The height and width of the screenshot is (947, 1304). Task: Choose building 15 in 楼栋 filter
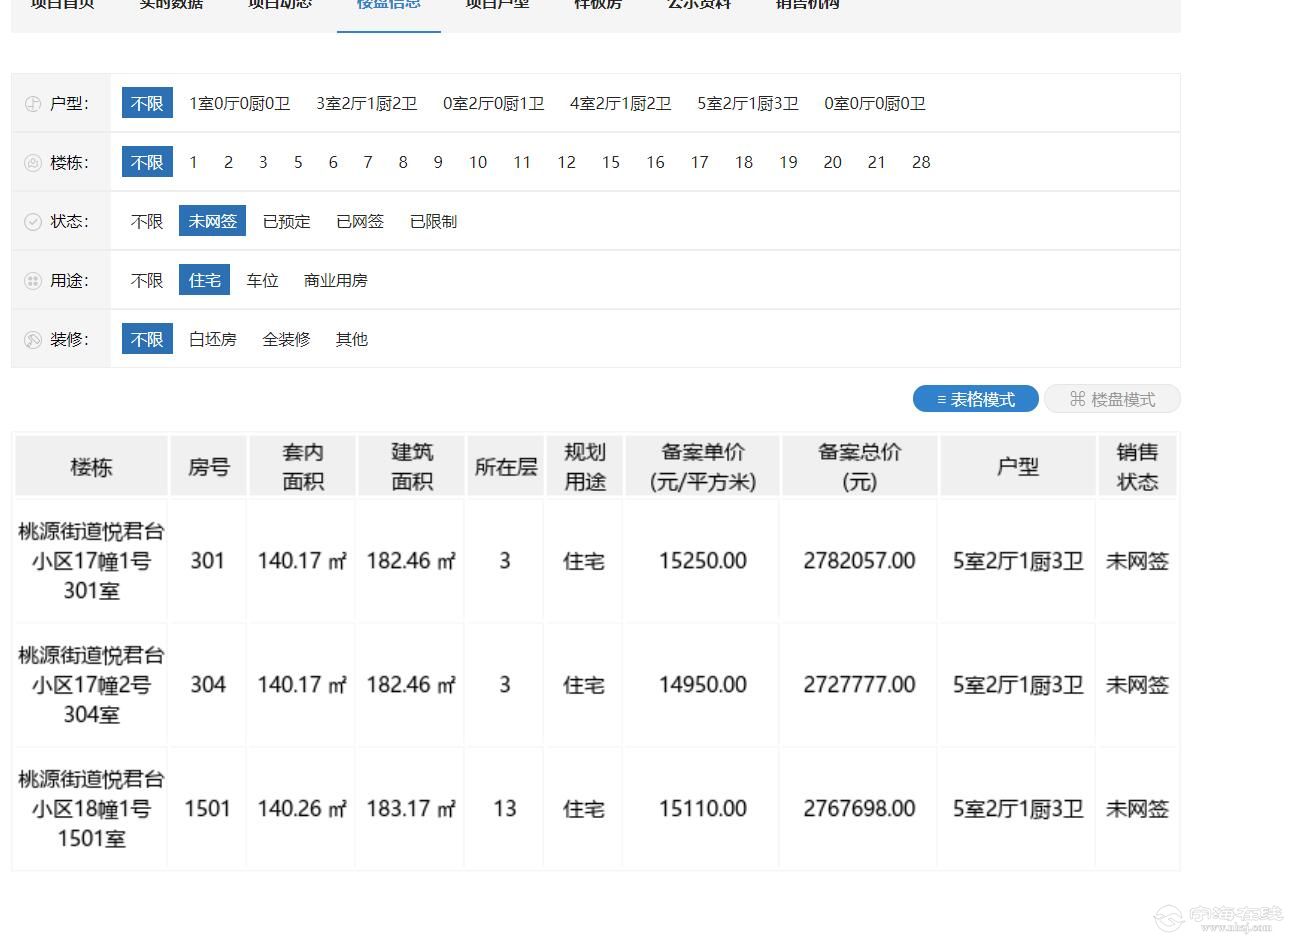click(611, 162)
